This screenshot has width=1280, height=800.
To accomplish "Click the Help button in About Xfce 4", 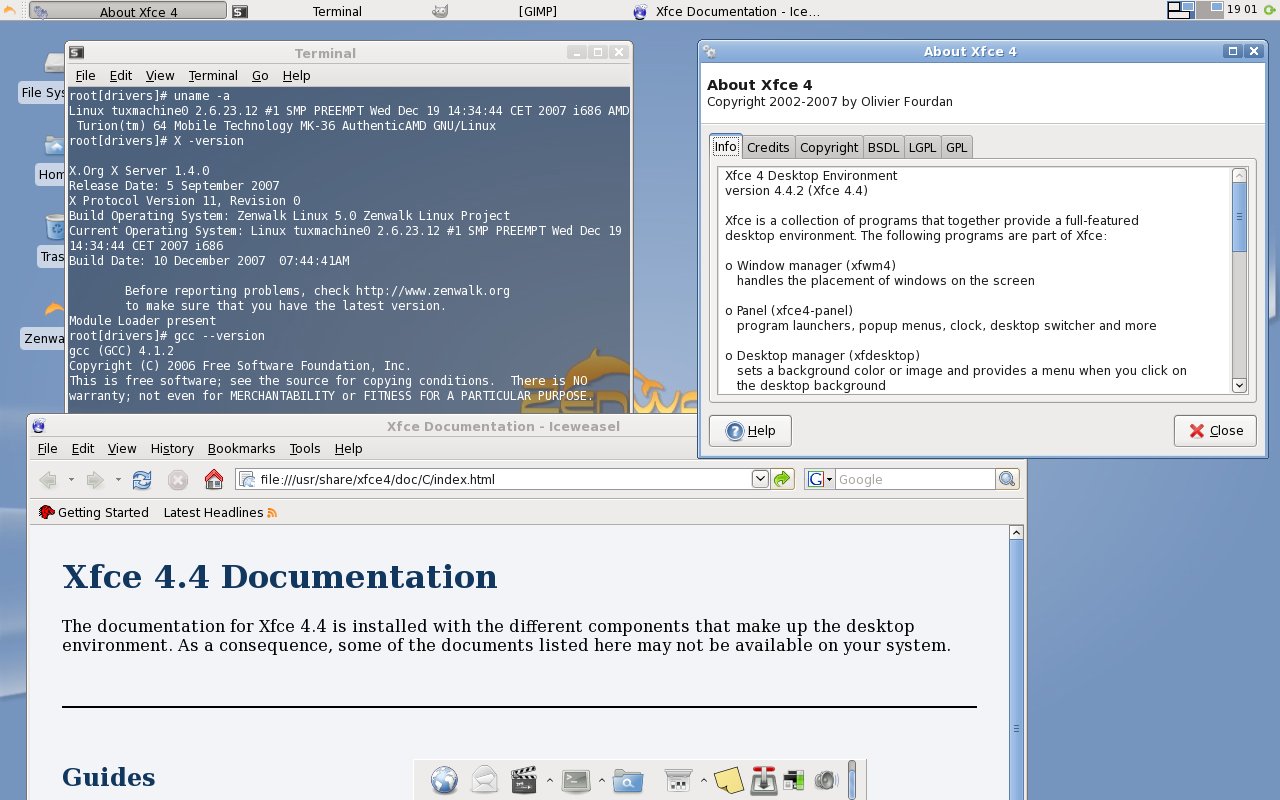I will coord(750,431).
